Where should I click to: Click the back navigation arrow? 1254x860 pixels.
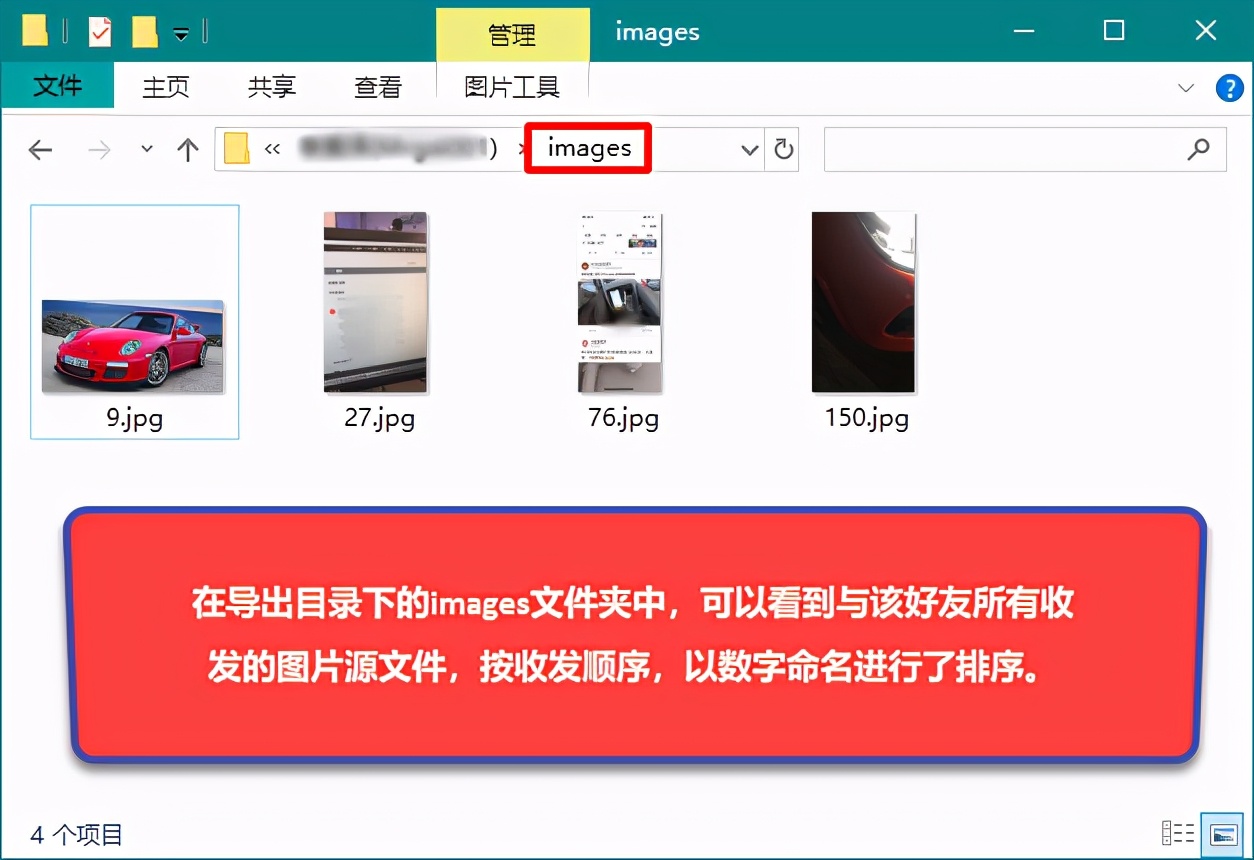[40, 149]
